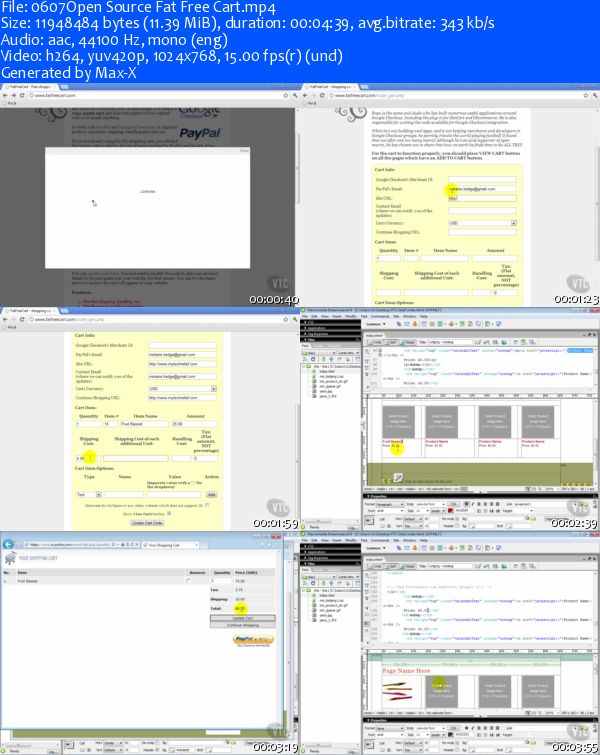Click wrench menu icon in 00:00:40 frame
This screenshot has width=600, height=755.
tap(295, 95)
